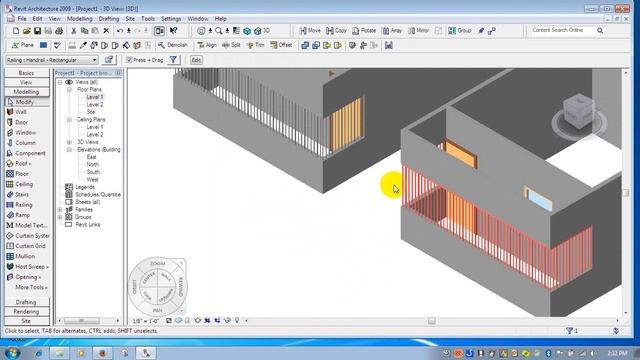Switch to the Basics design bar tab
The image size is (640, 360).
tap(27, 73)
